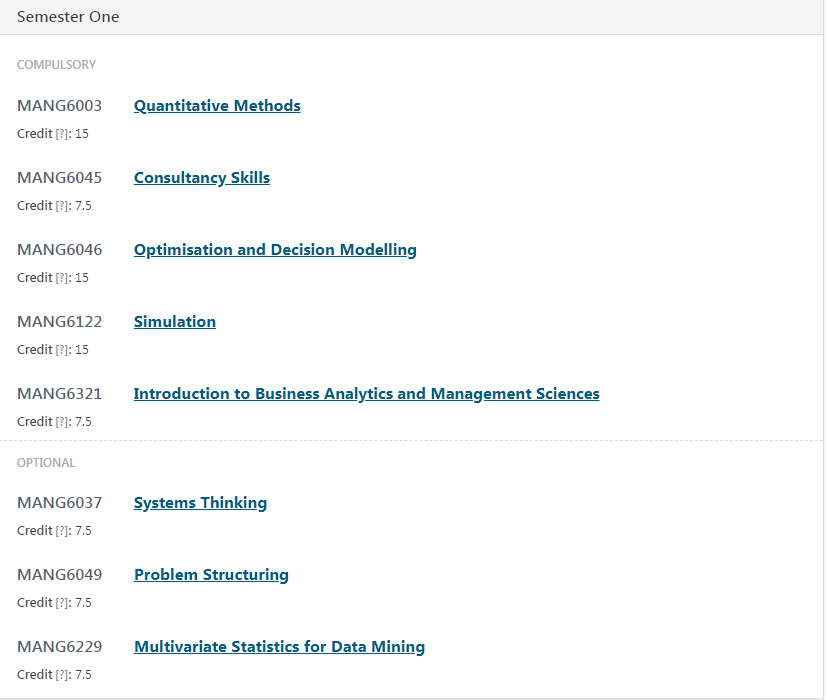Click the MANG6229 module code
The height and width of the screenshot is (700, 826).
click(x=59, y=647)
